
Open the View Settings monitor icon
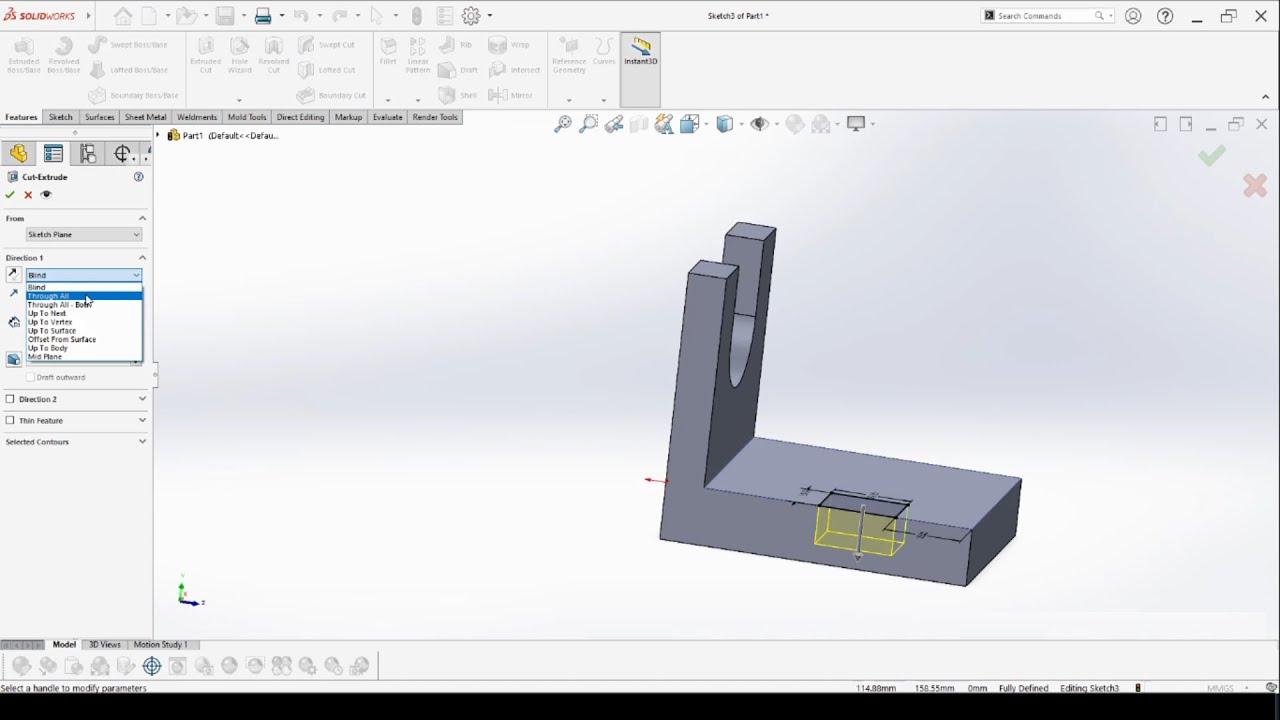(856, 124)
